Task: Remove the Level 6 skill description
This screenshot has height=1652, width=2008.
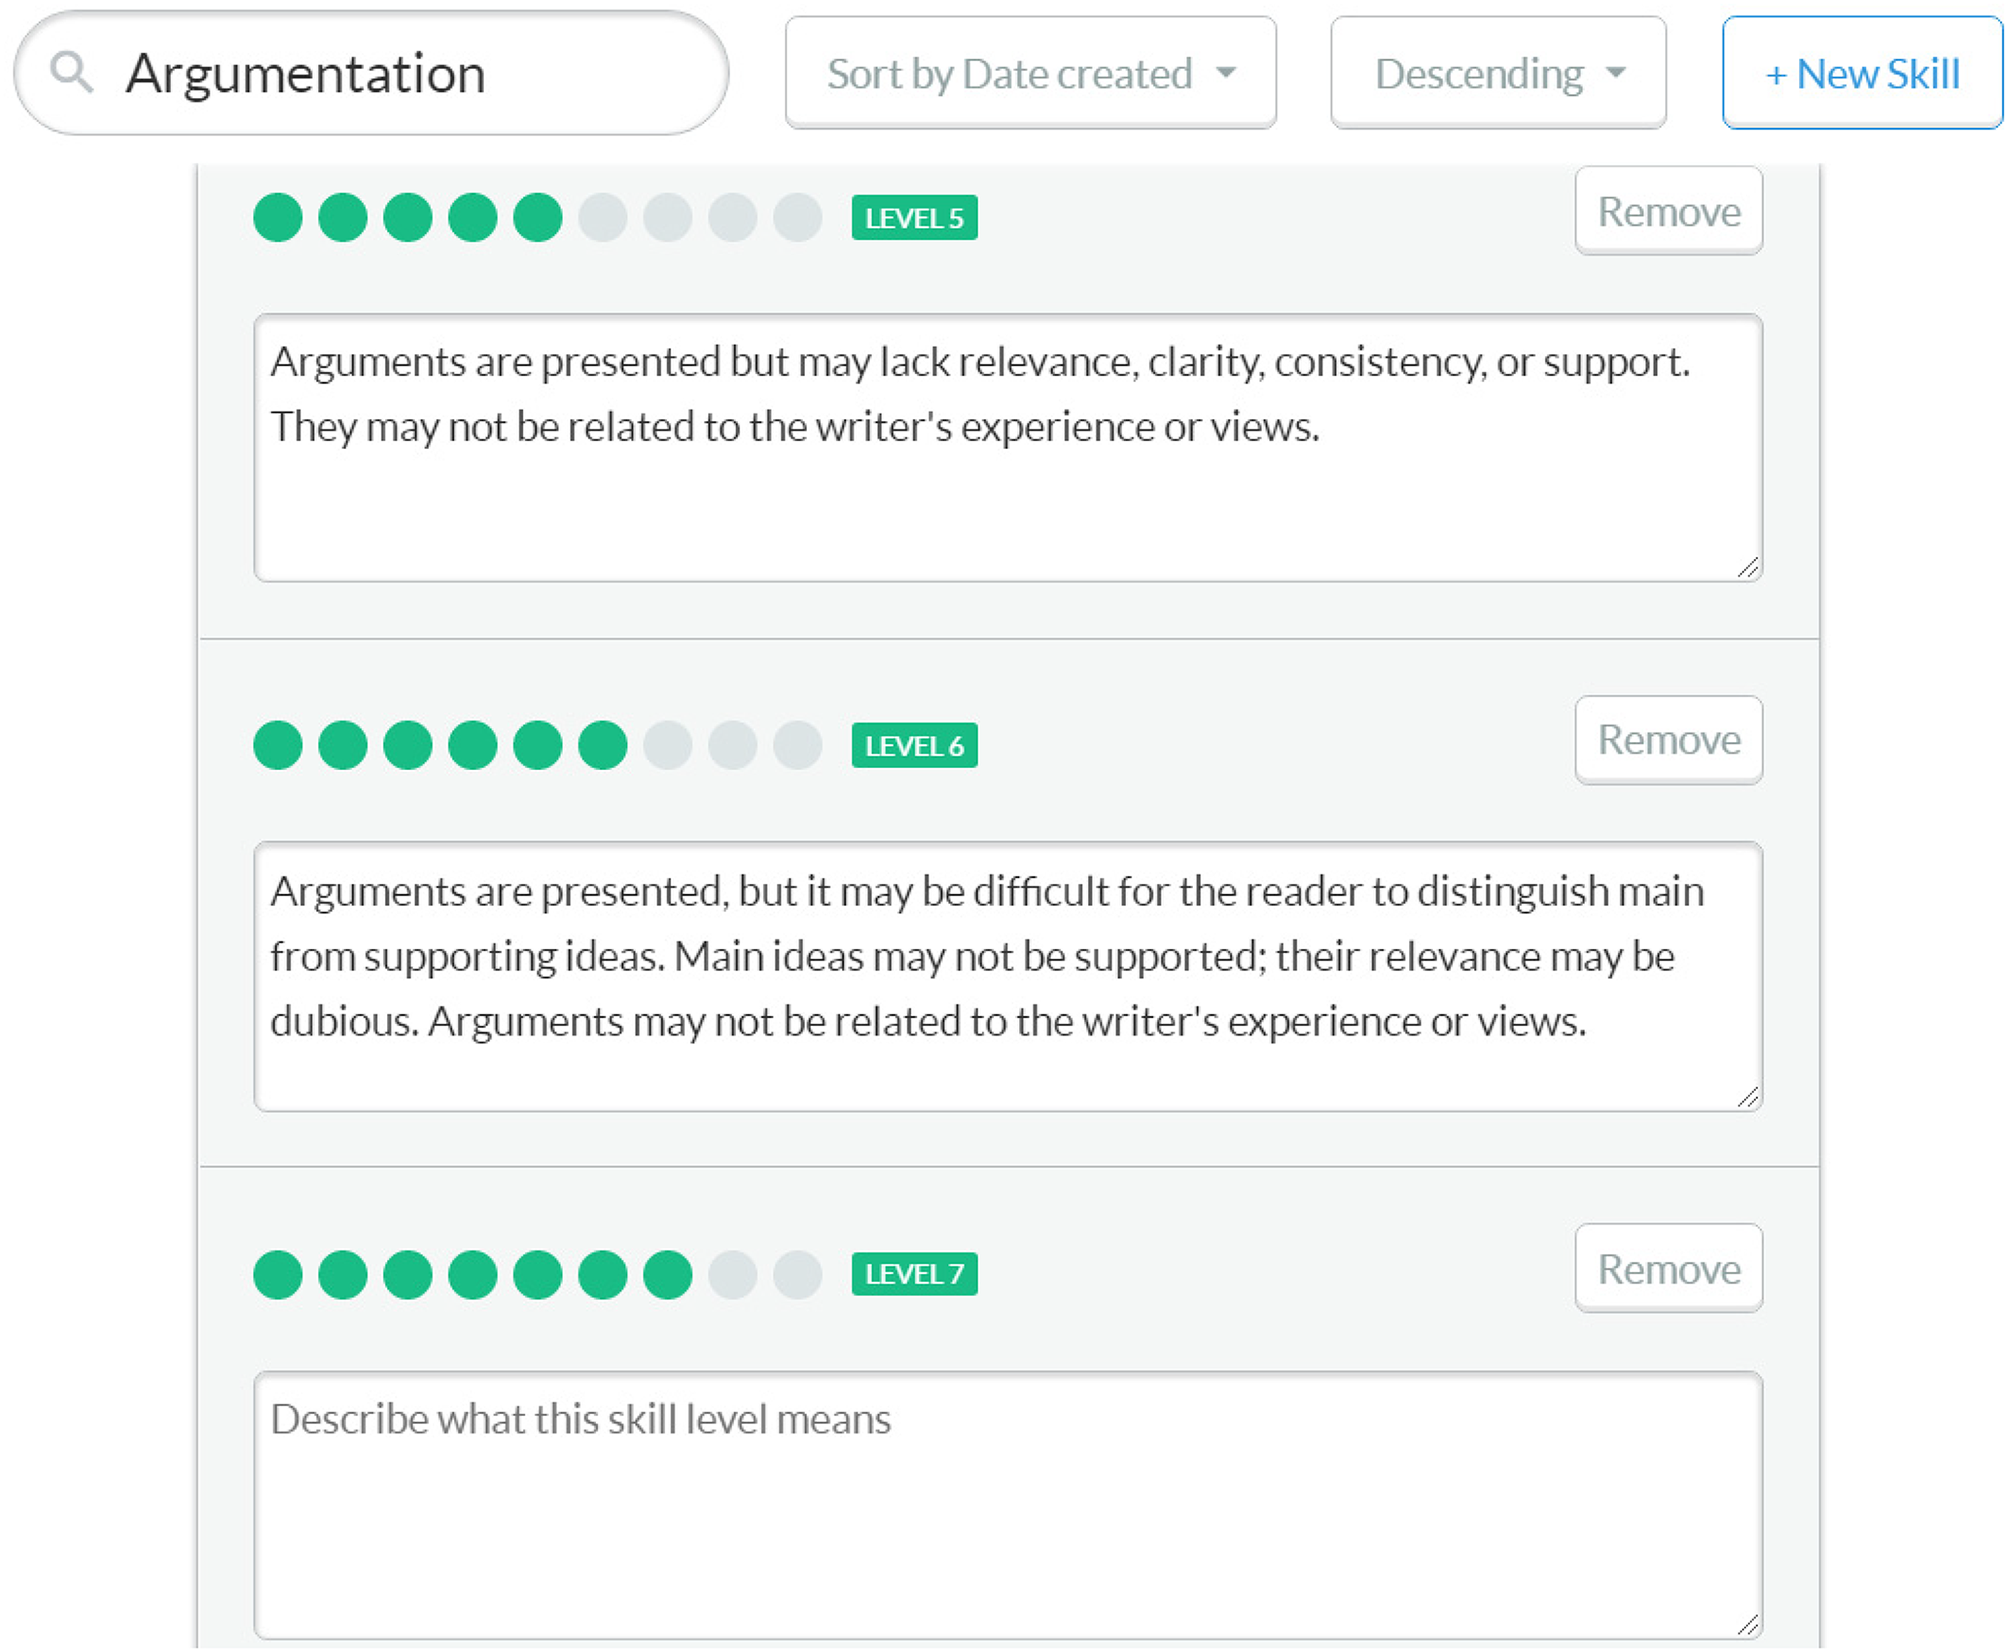Action: pos(1668,740)
